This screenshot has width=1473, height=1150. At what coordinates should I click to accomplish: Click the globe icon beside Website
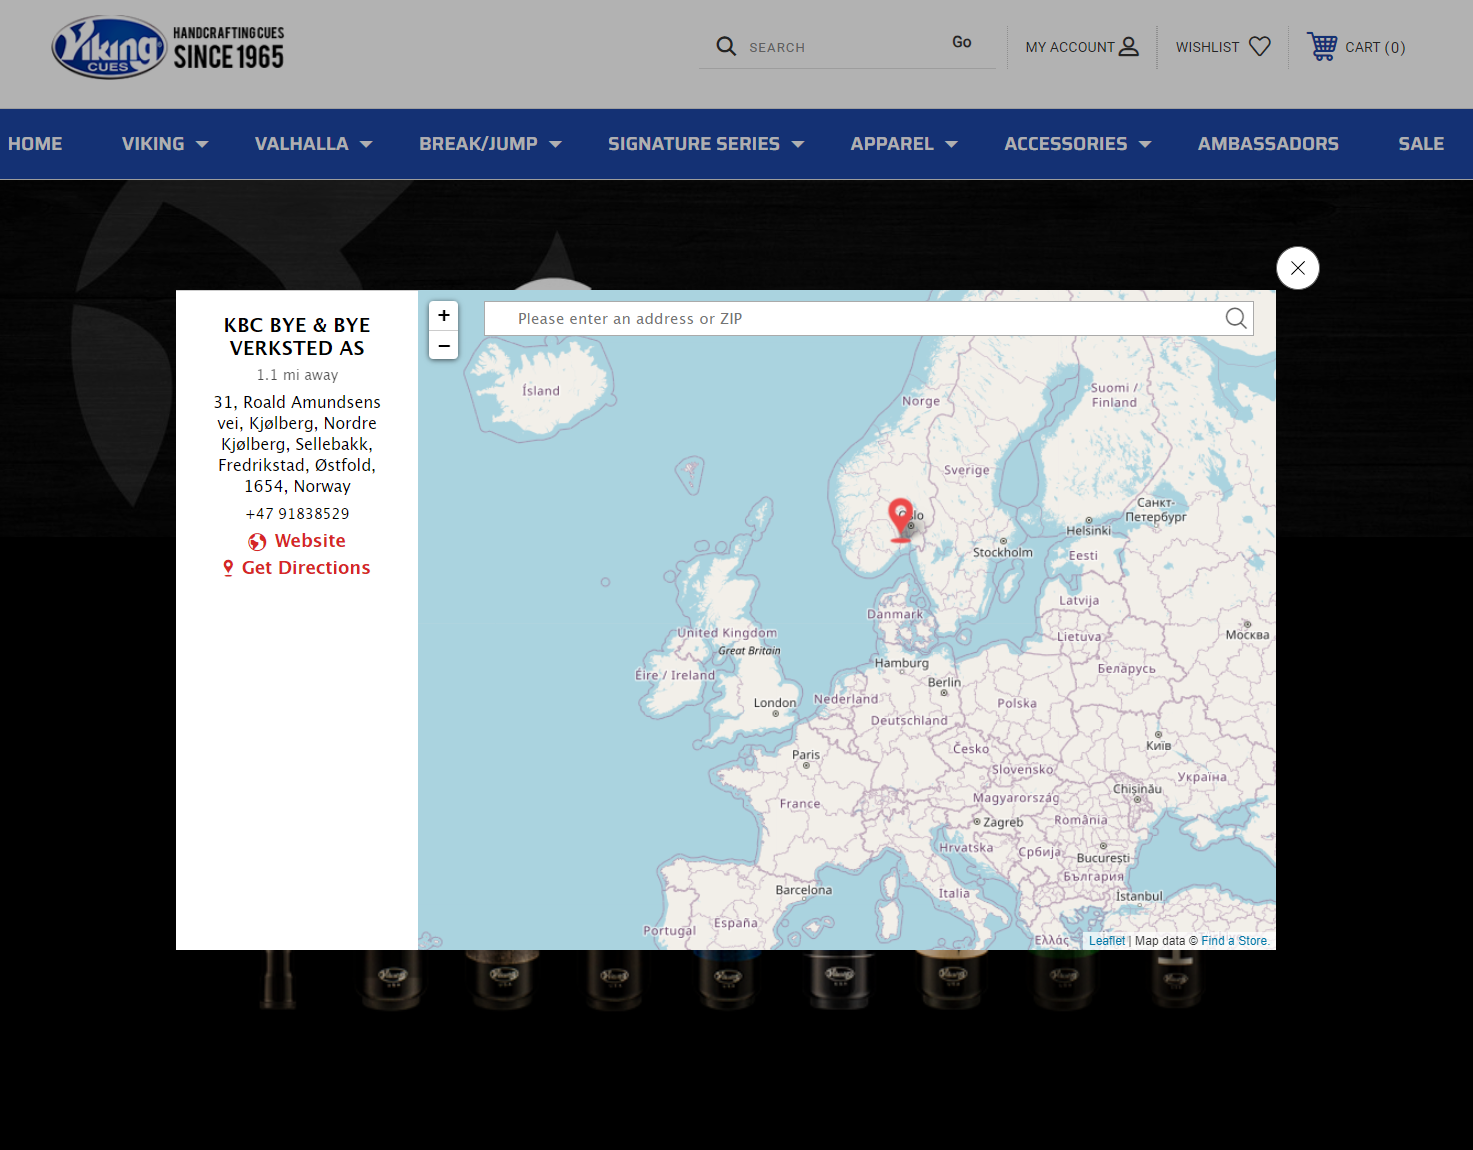point(257,541)
